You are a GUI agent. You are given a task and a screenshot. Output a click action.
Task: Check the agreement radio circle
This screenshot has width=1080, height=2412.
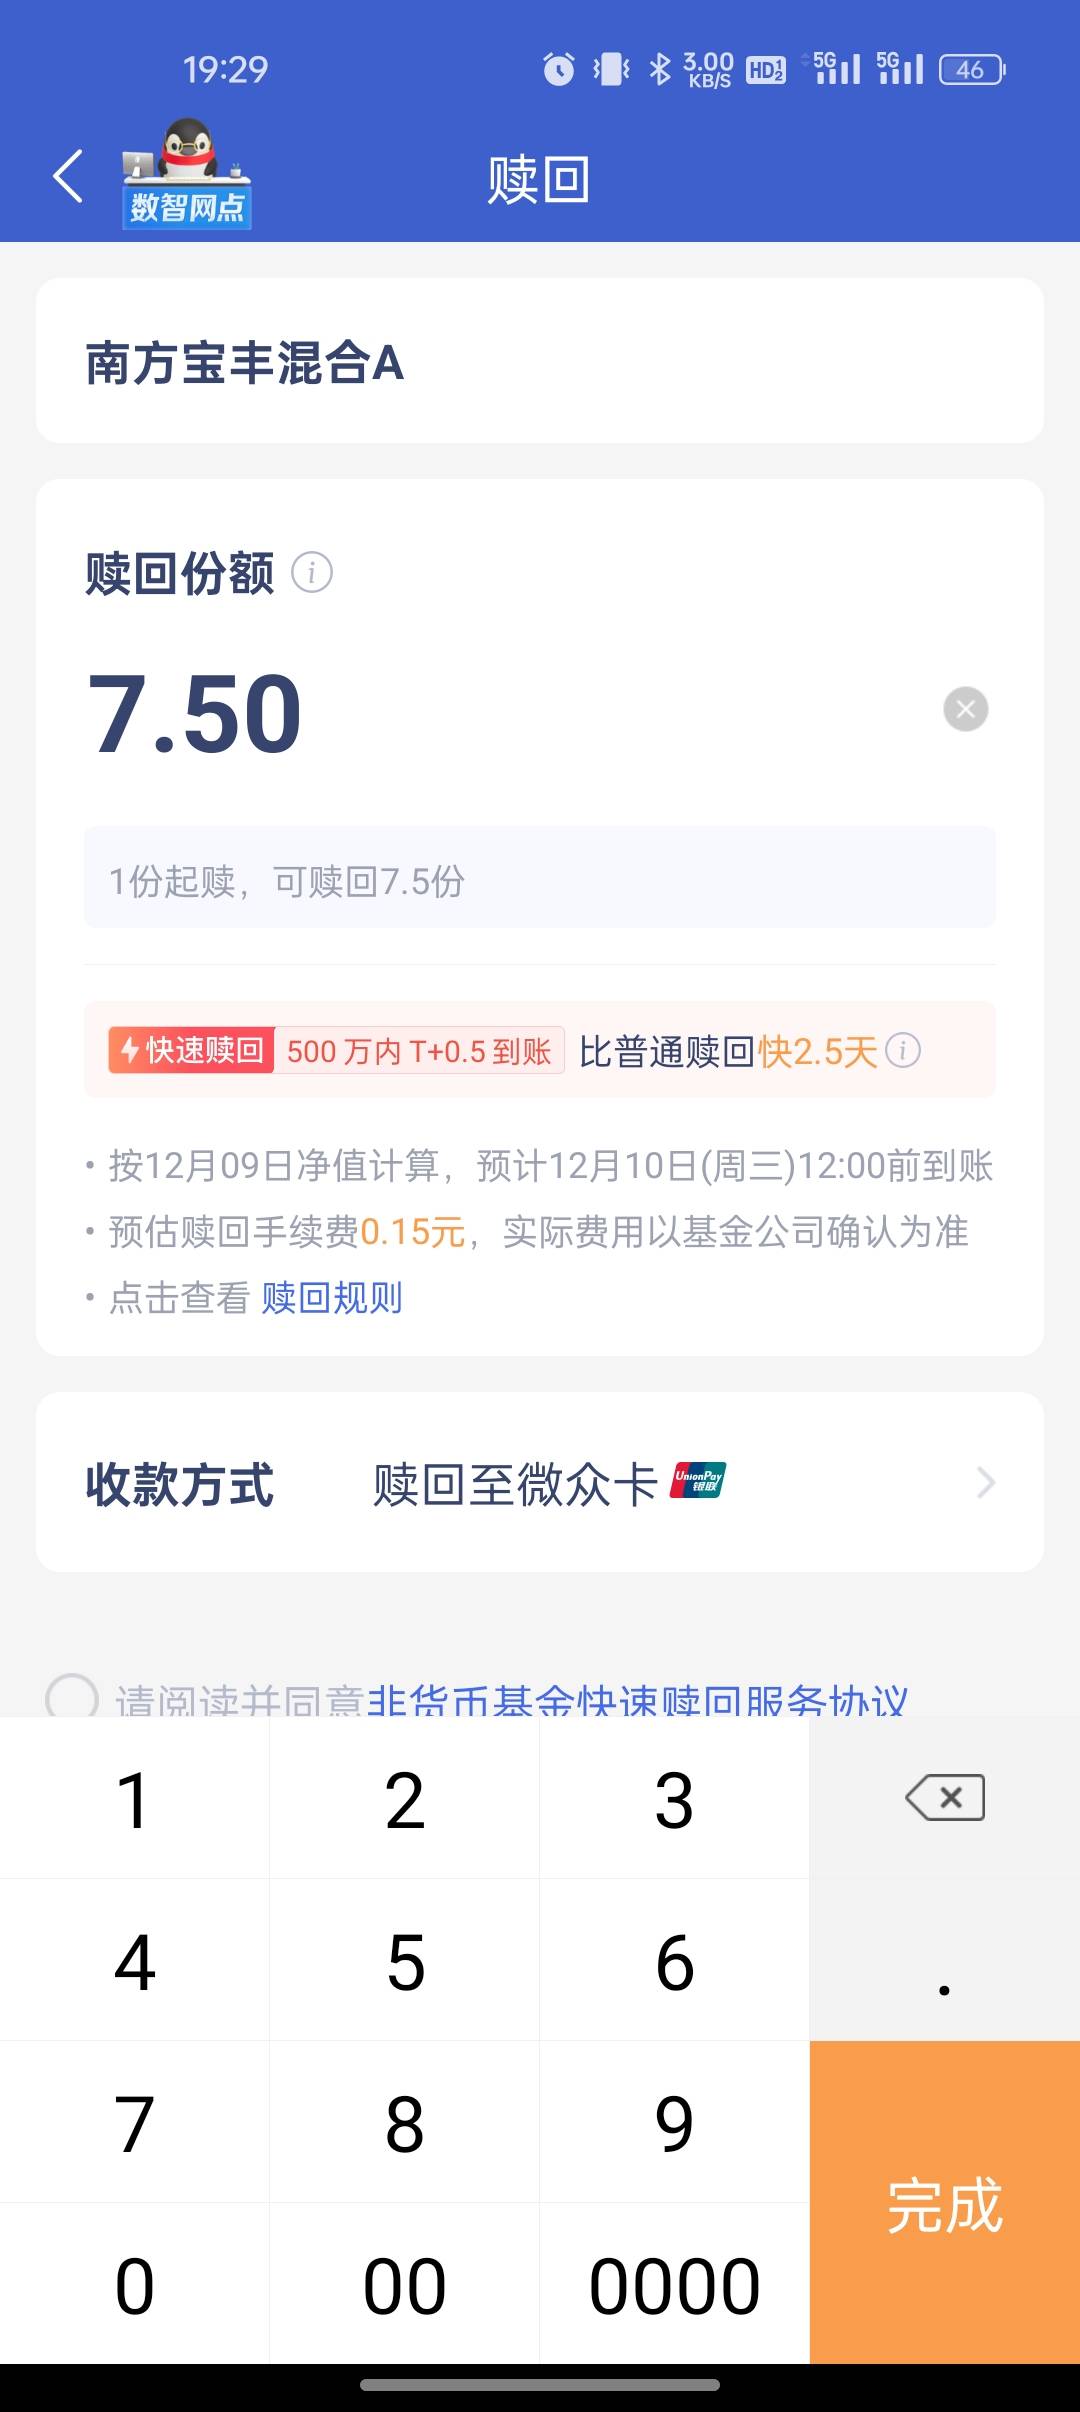click(x=72, y=1697)
